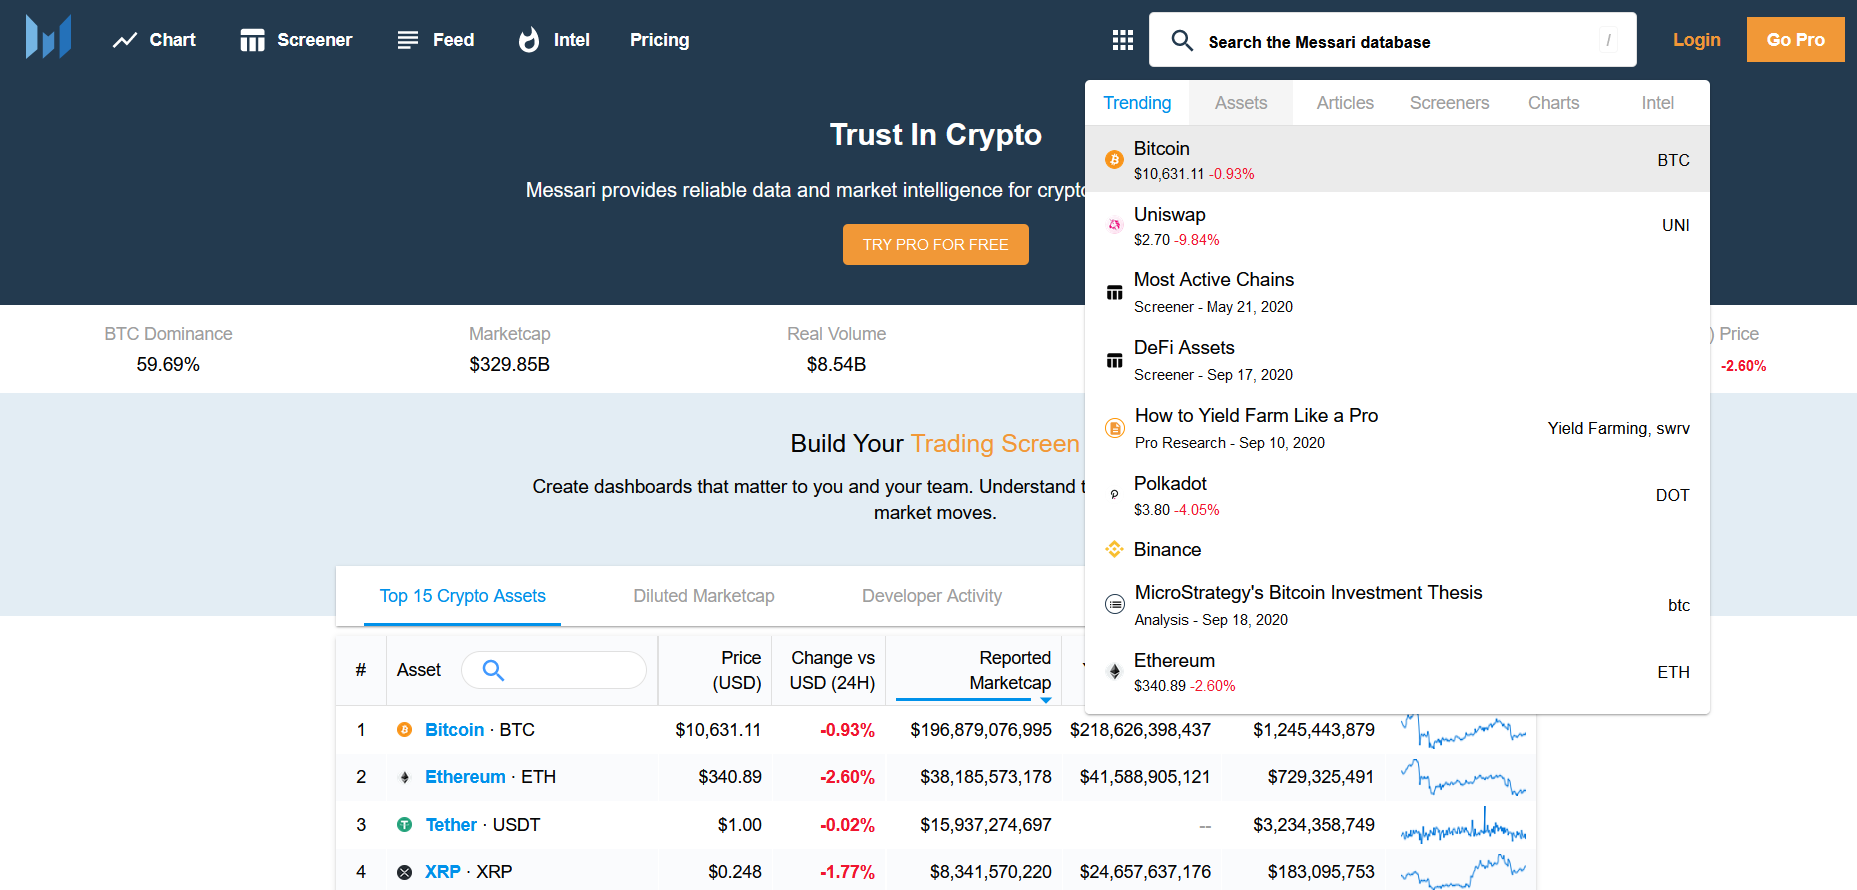Viewport: 1857px width, 890px height.
Task: Open How to Yield Farm Like a Pro
Action: pyautogui.click(x=1397, y=428)
